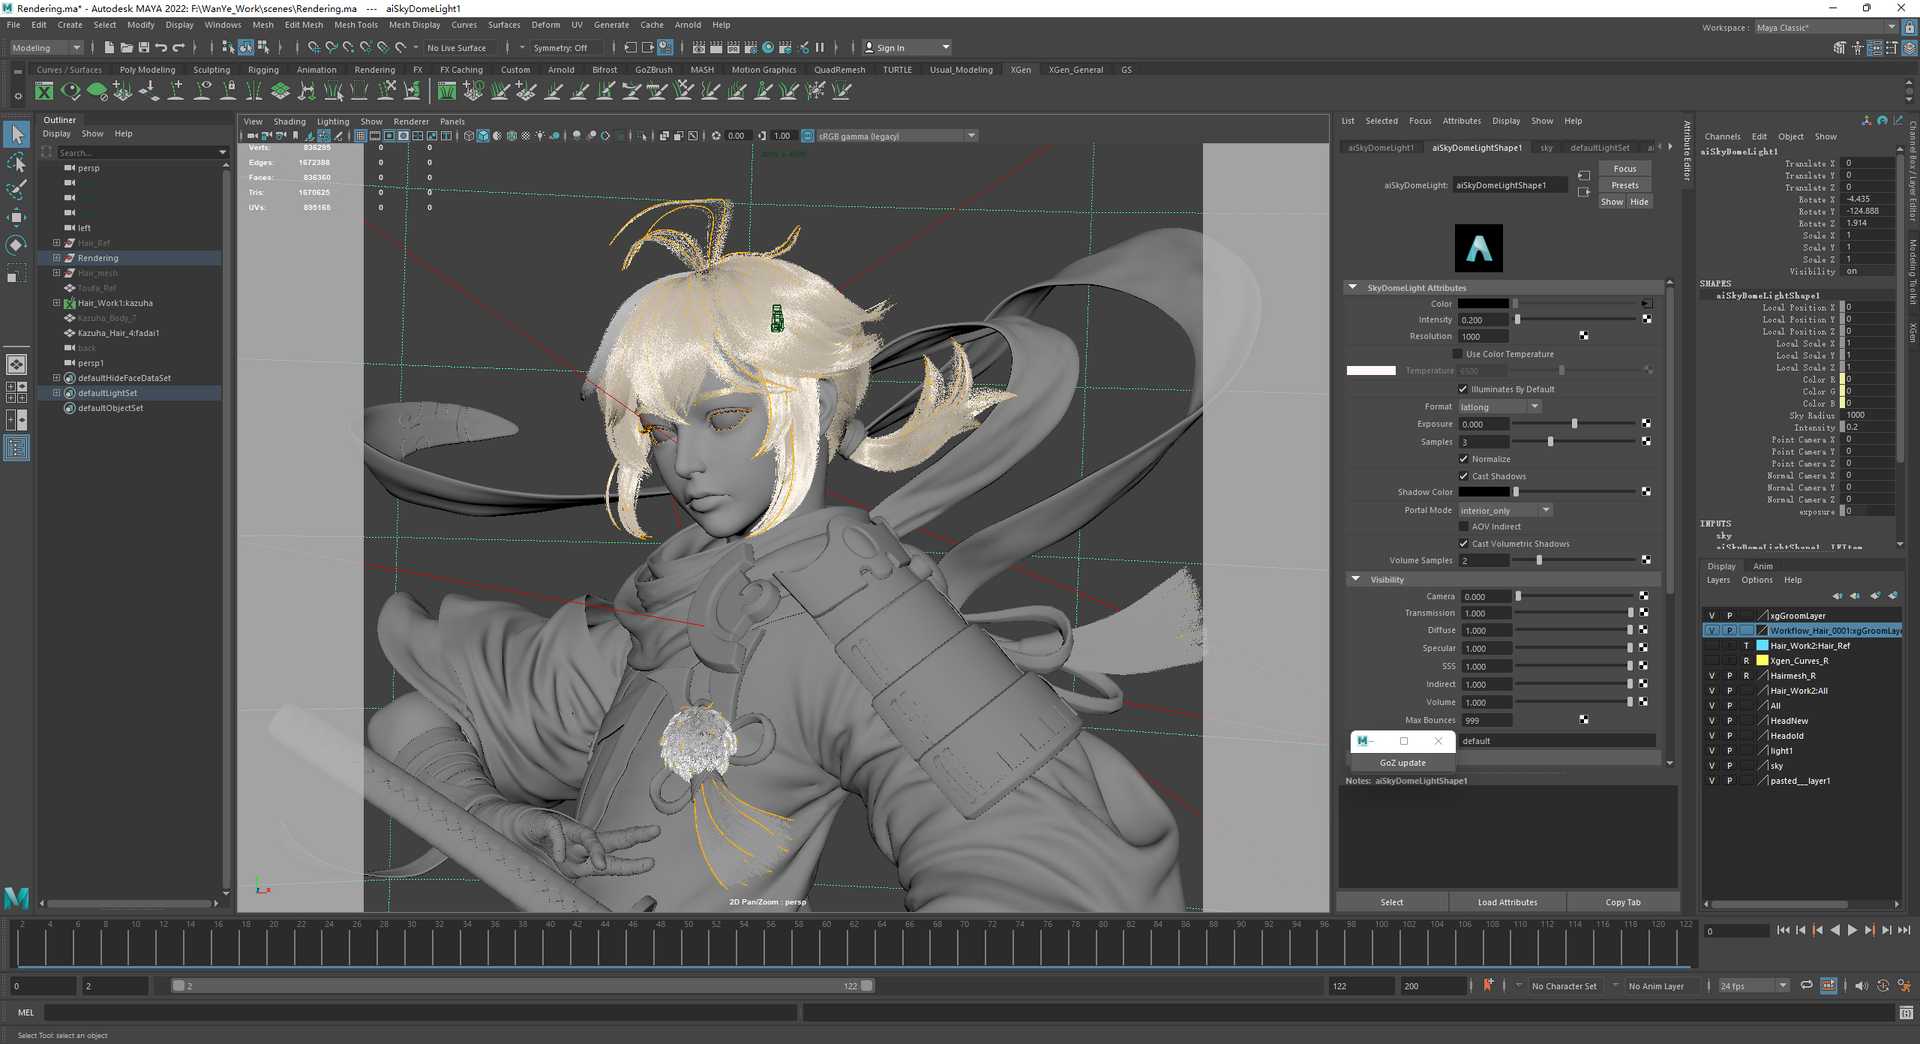Toggle the AOV Indirect checkbox
This screenshot has width=1920, height=1044.
coord(1463,526)
